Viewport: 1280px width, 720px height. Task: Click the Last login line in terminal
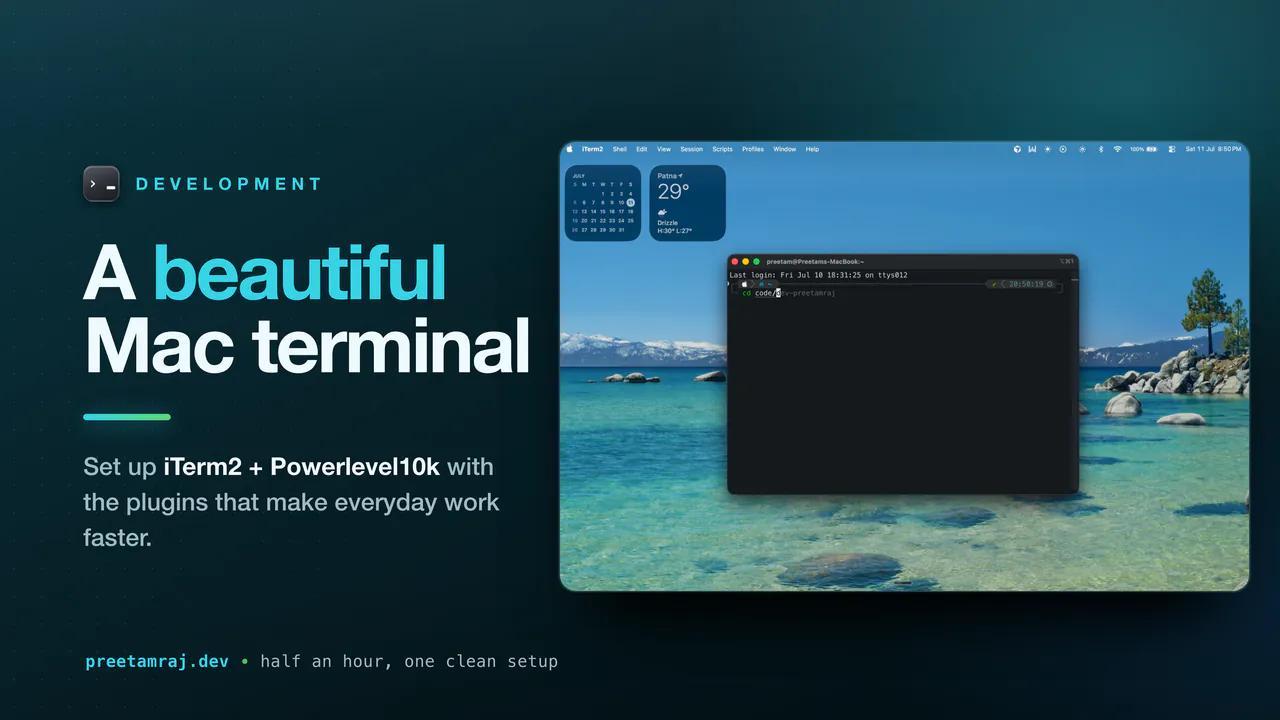[818, 275]
